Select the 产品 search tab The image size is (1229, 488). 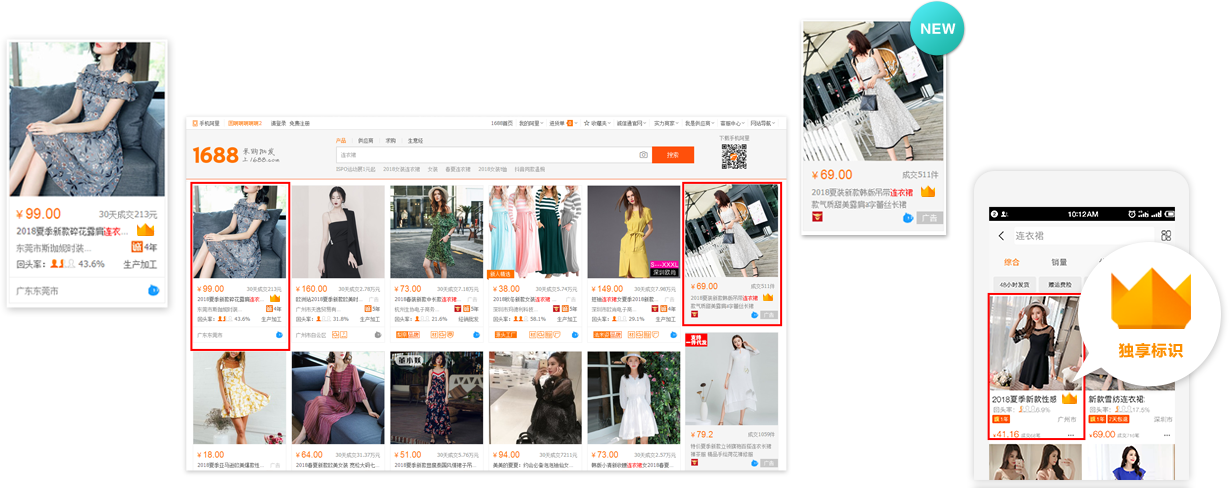pos(341,140)
